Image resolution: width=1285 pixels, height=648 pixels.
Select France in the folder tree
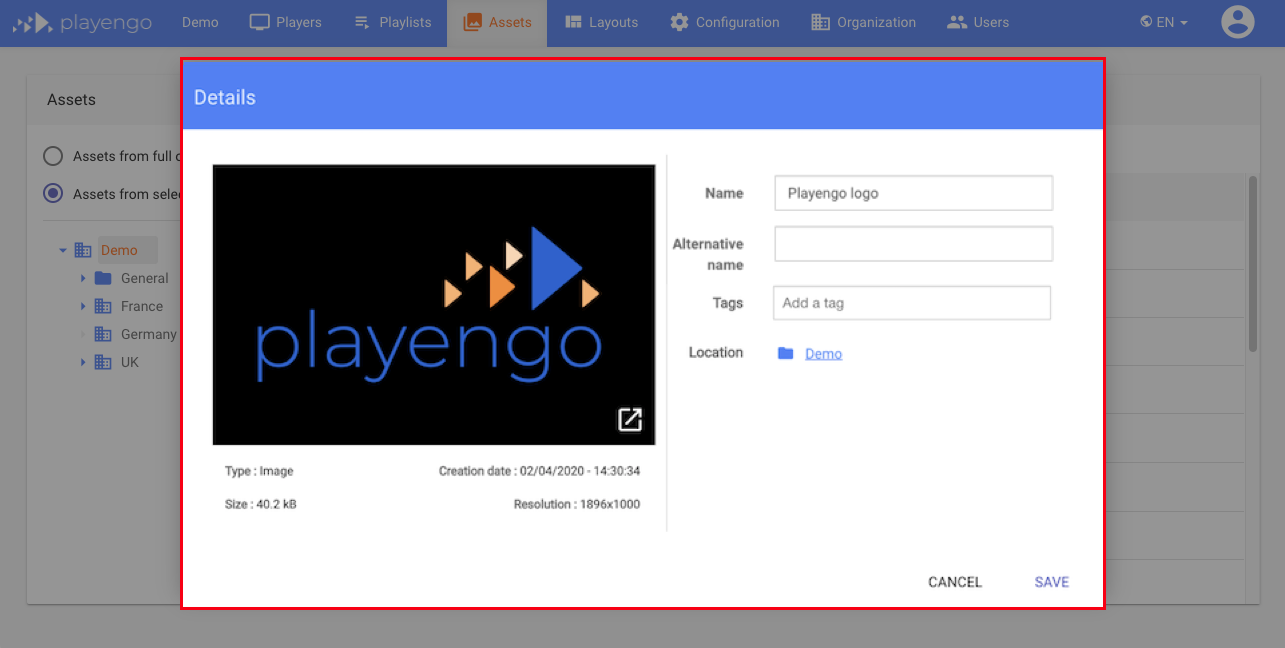tap(142, 306)
